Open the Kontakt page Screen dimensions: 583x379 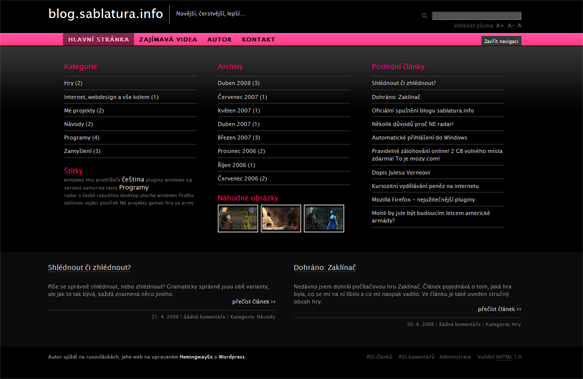[x=258, y=39]
